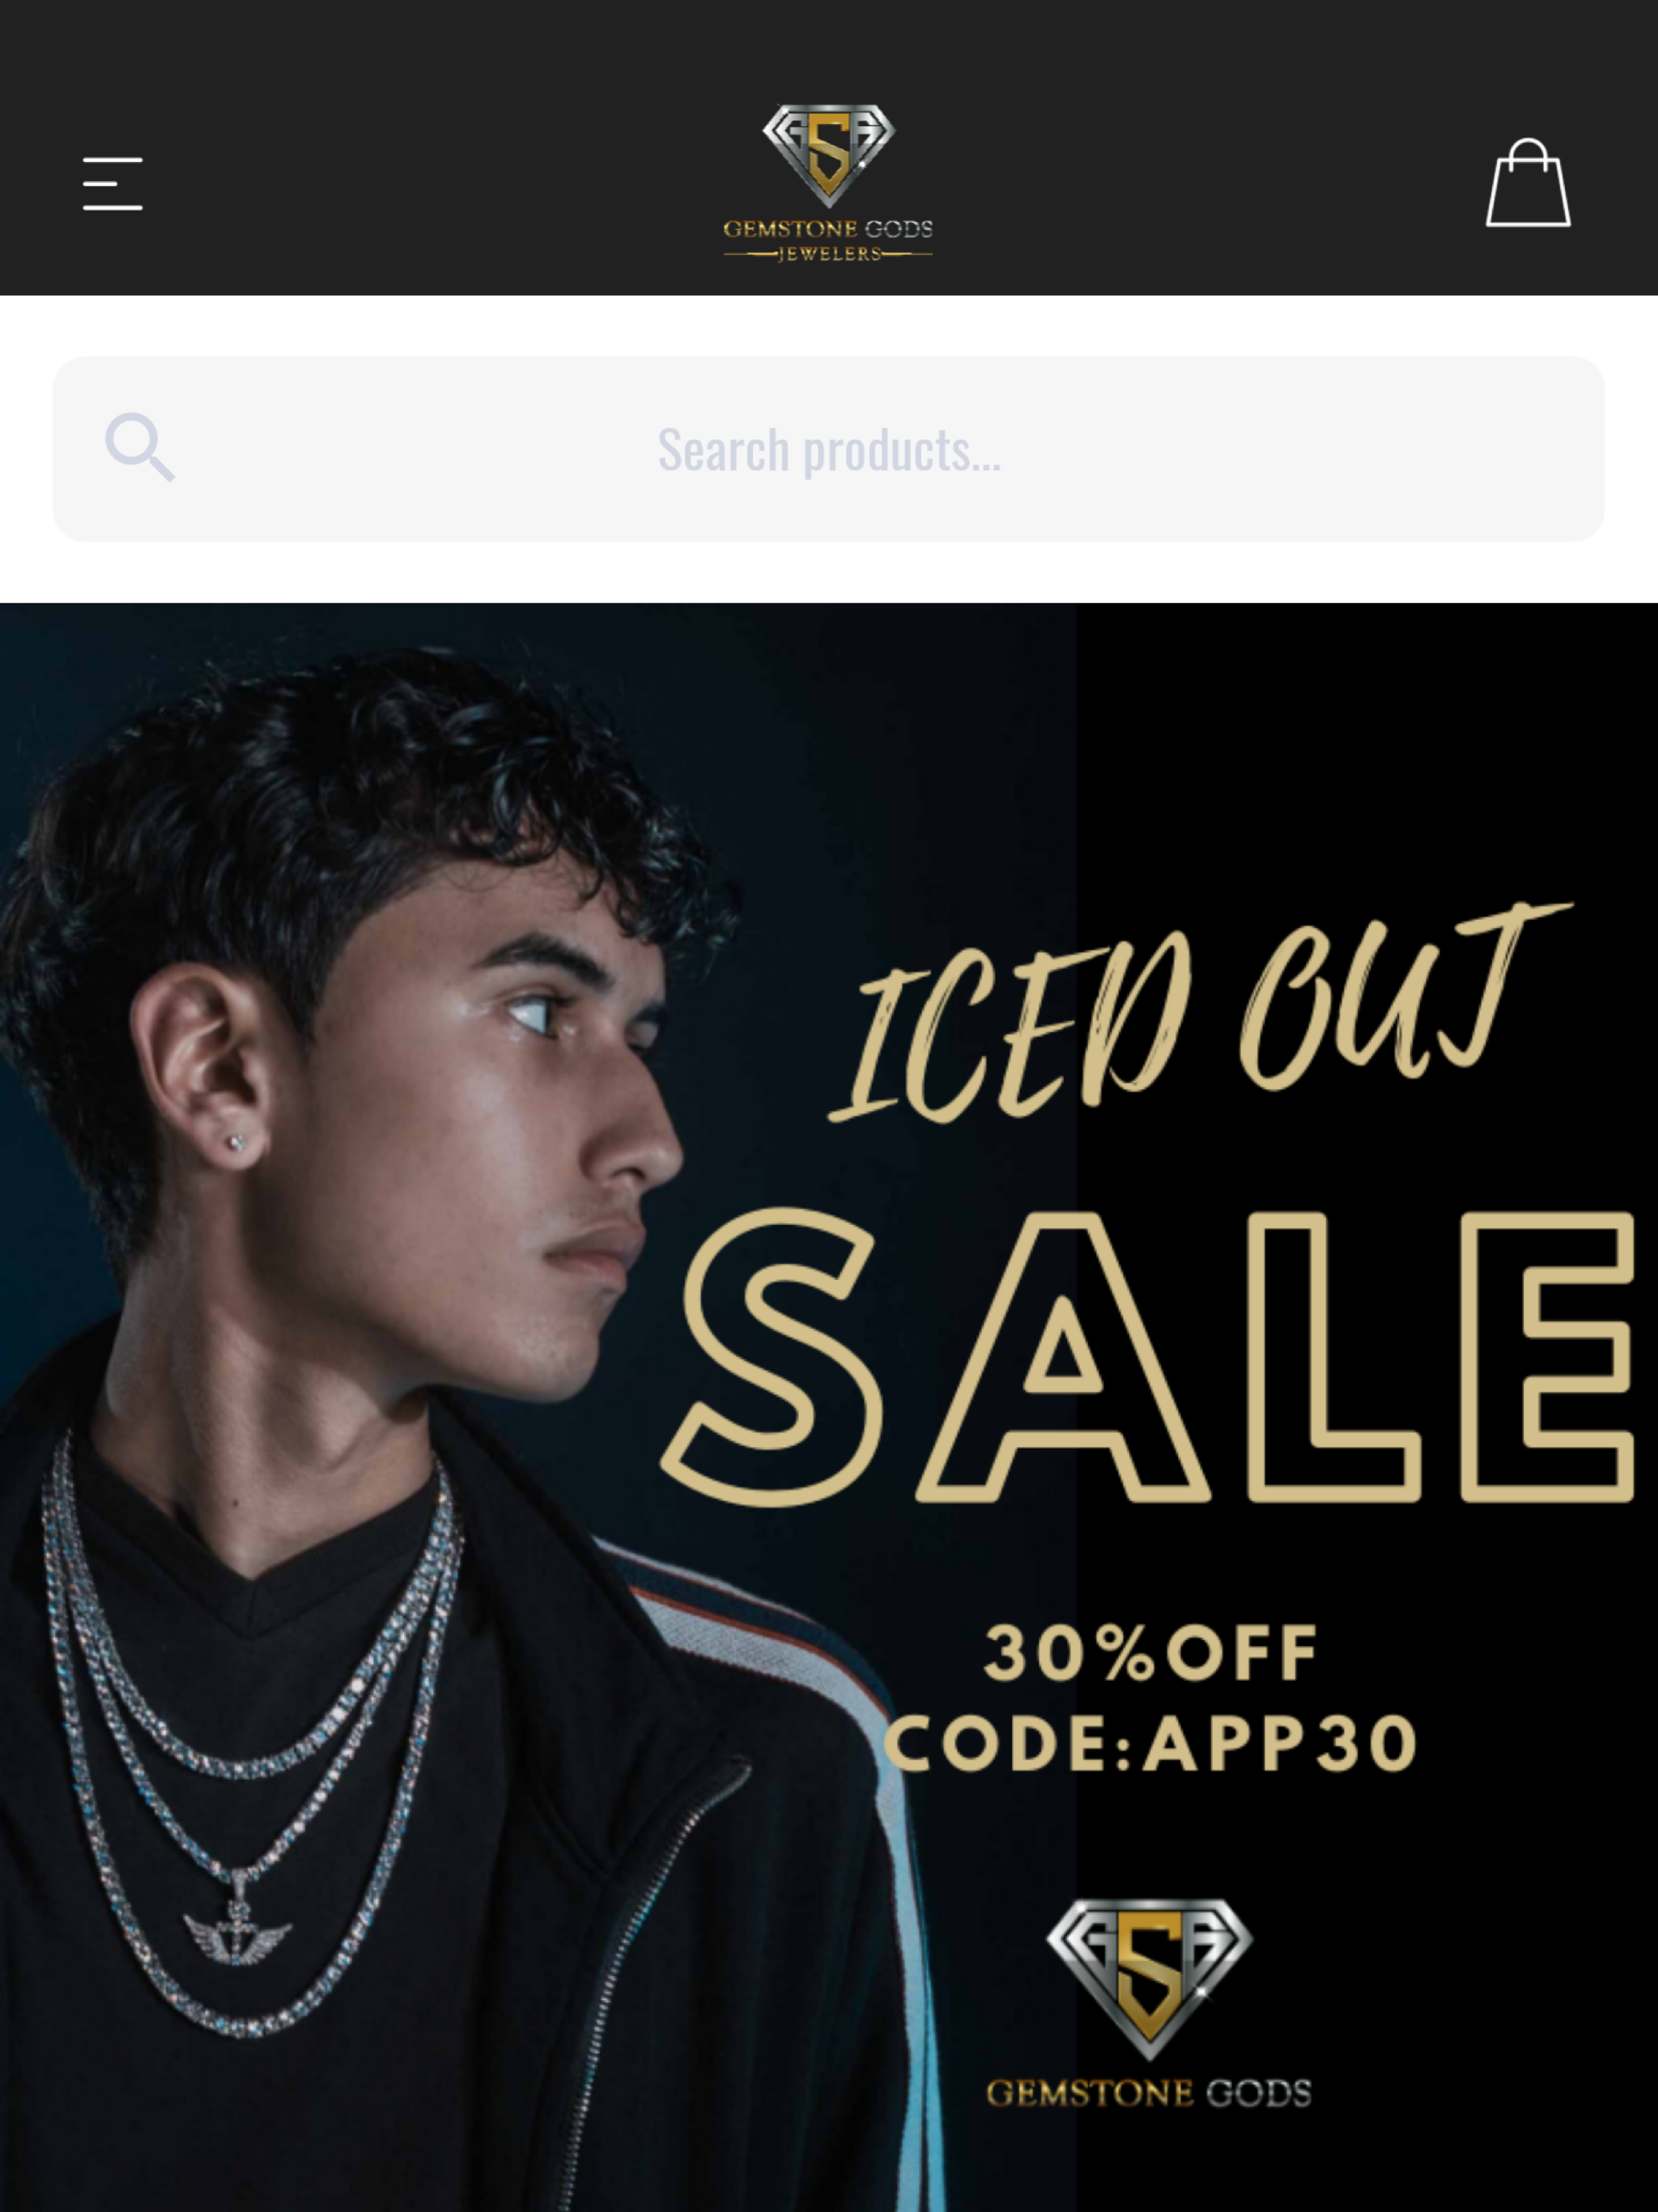Click the GEMSTONE GODS text in the banner

click(1149, 2093)
